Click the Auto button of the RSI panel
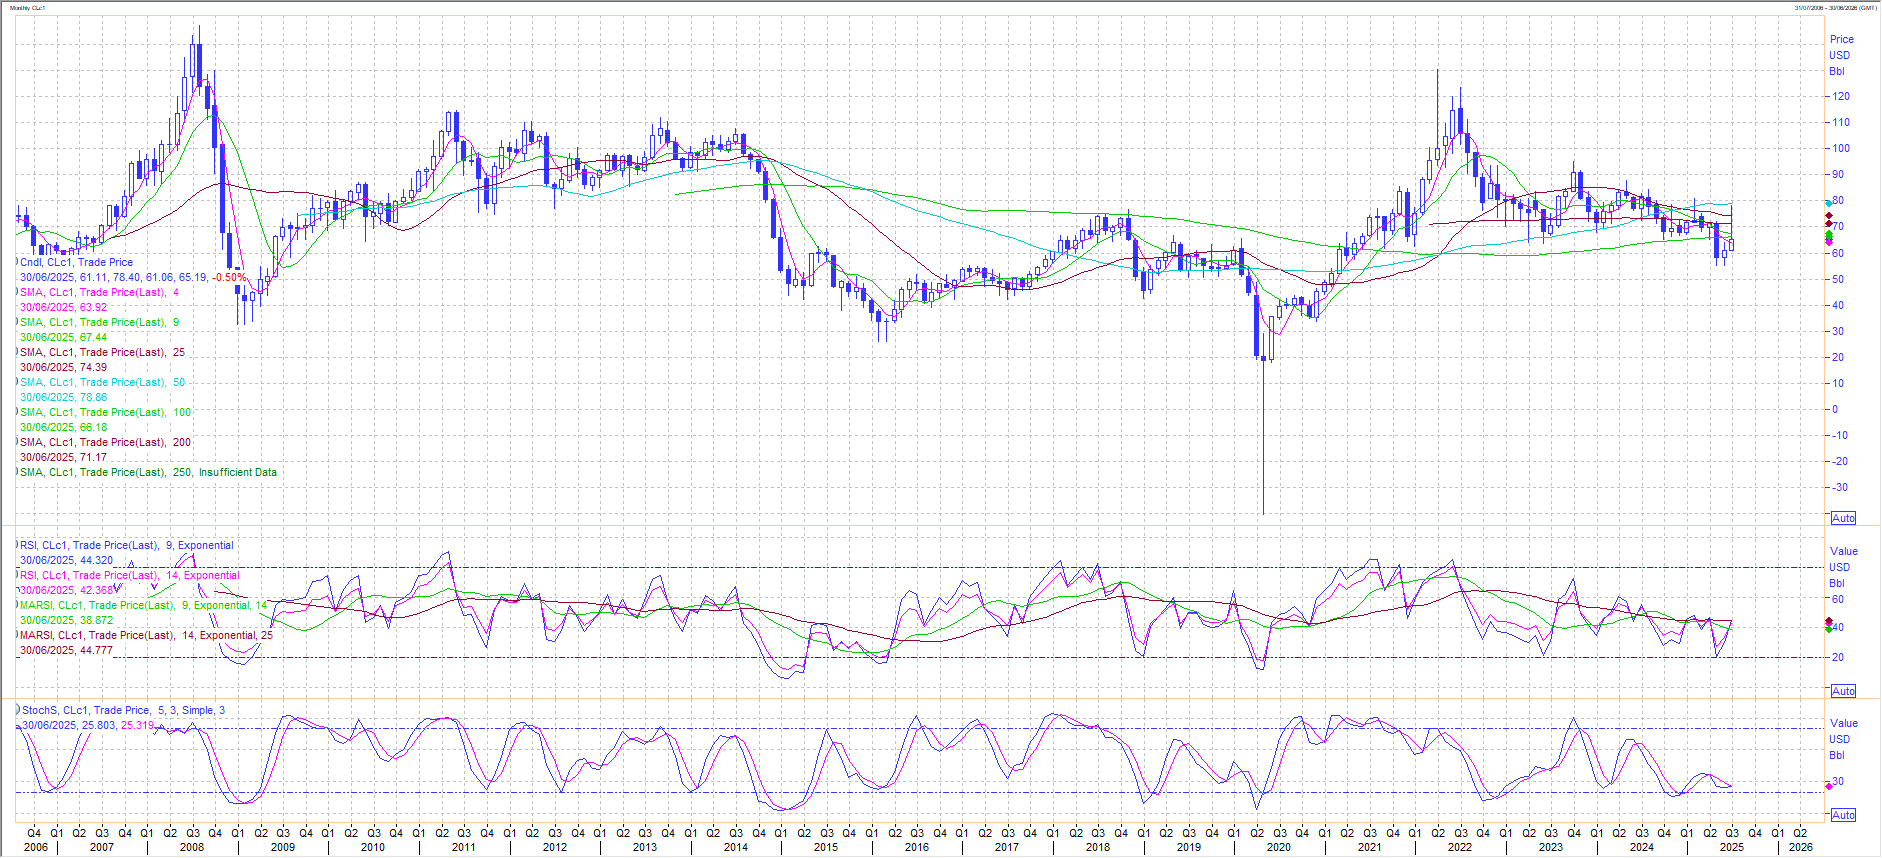Image resolution: width=1882 pixels, height=858 pixels. pyautogui.click(x=1843, y=691)
